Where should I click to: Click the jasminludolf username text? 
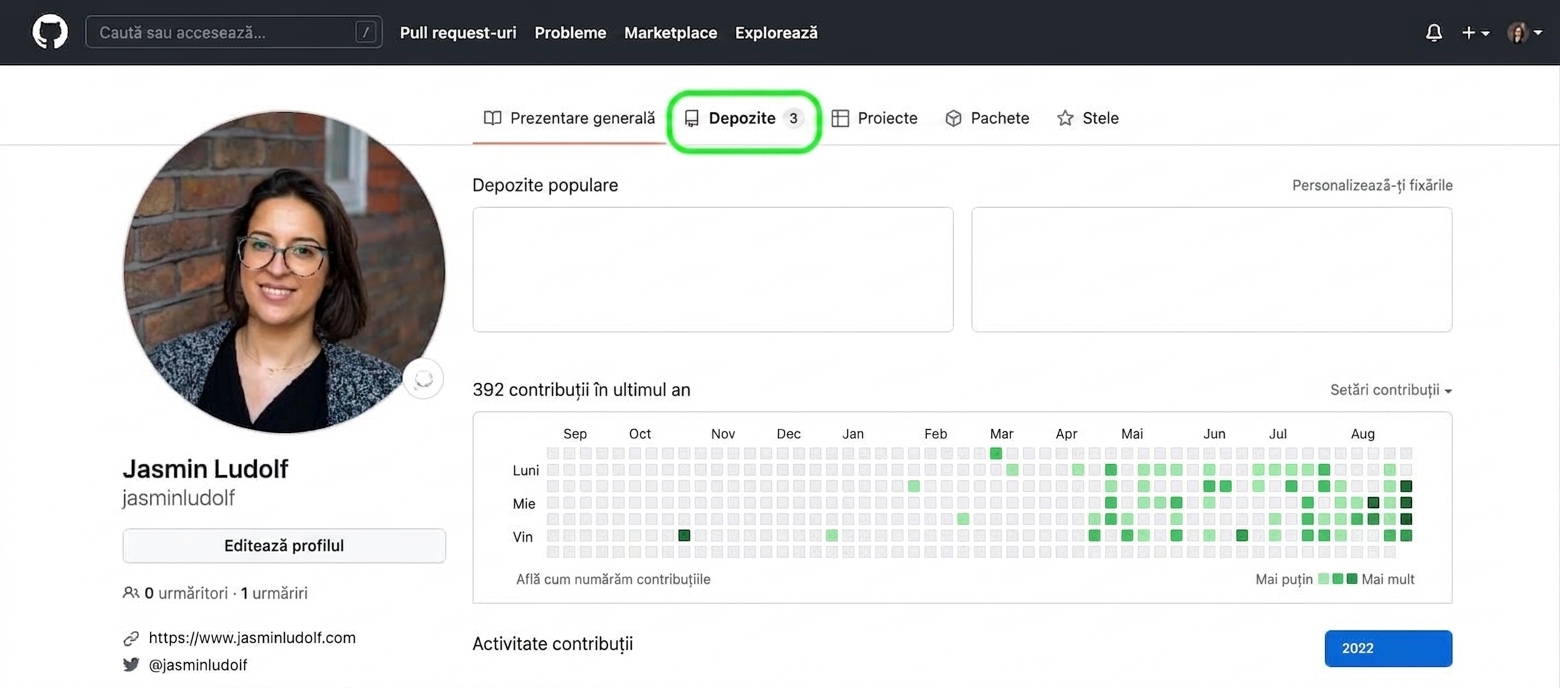[x=178, y=498]
